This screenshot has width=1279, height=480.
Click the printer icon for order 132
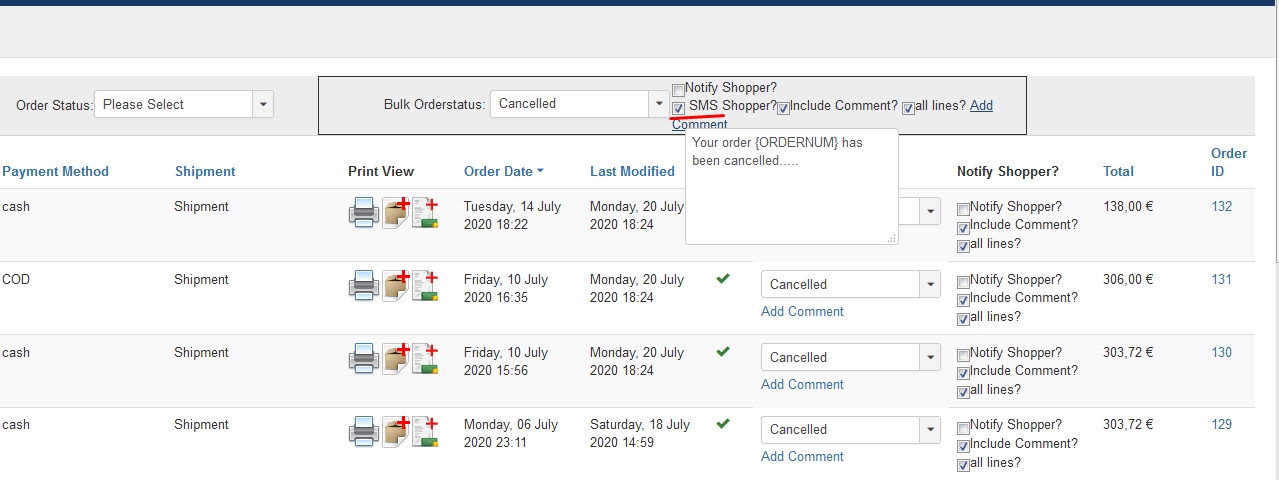click(x=363, y=213)
